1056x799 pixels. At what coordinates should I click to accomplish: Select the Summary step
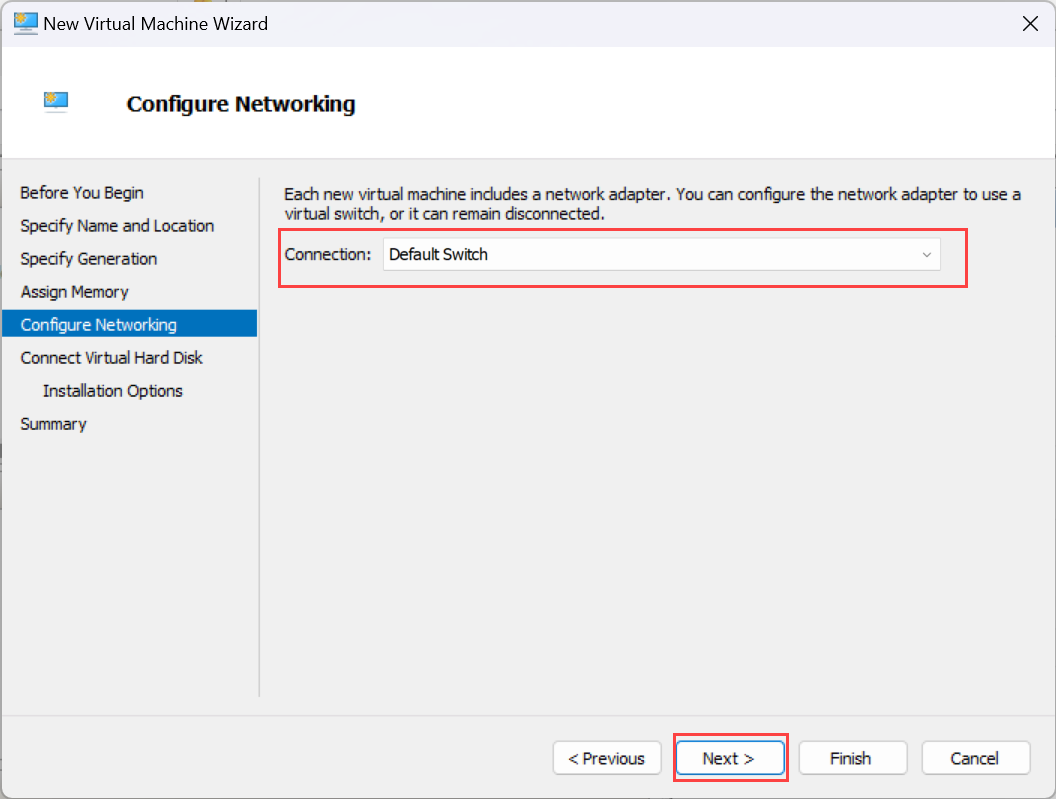53,423
